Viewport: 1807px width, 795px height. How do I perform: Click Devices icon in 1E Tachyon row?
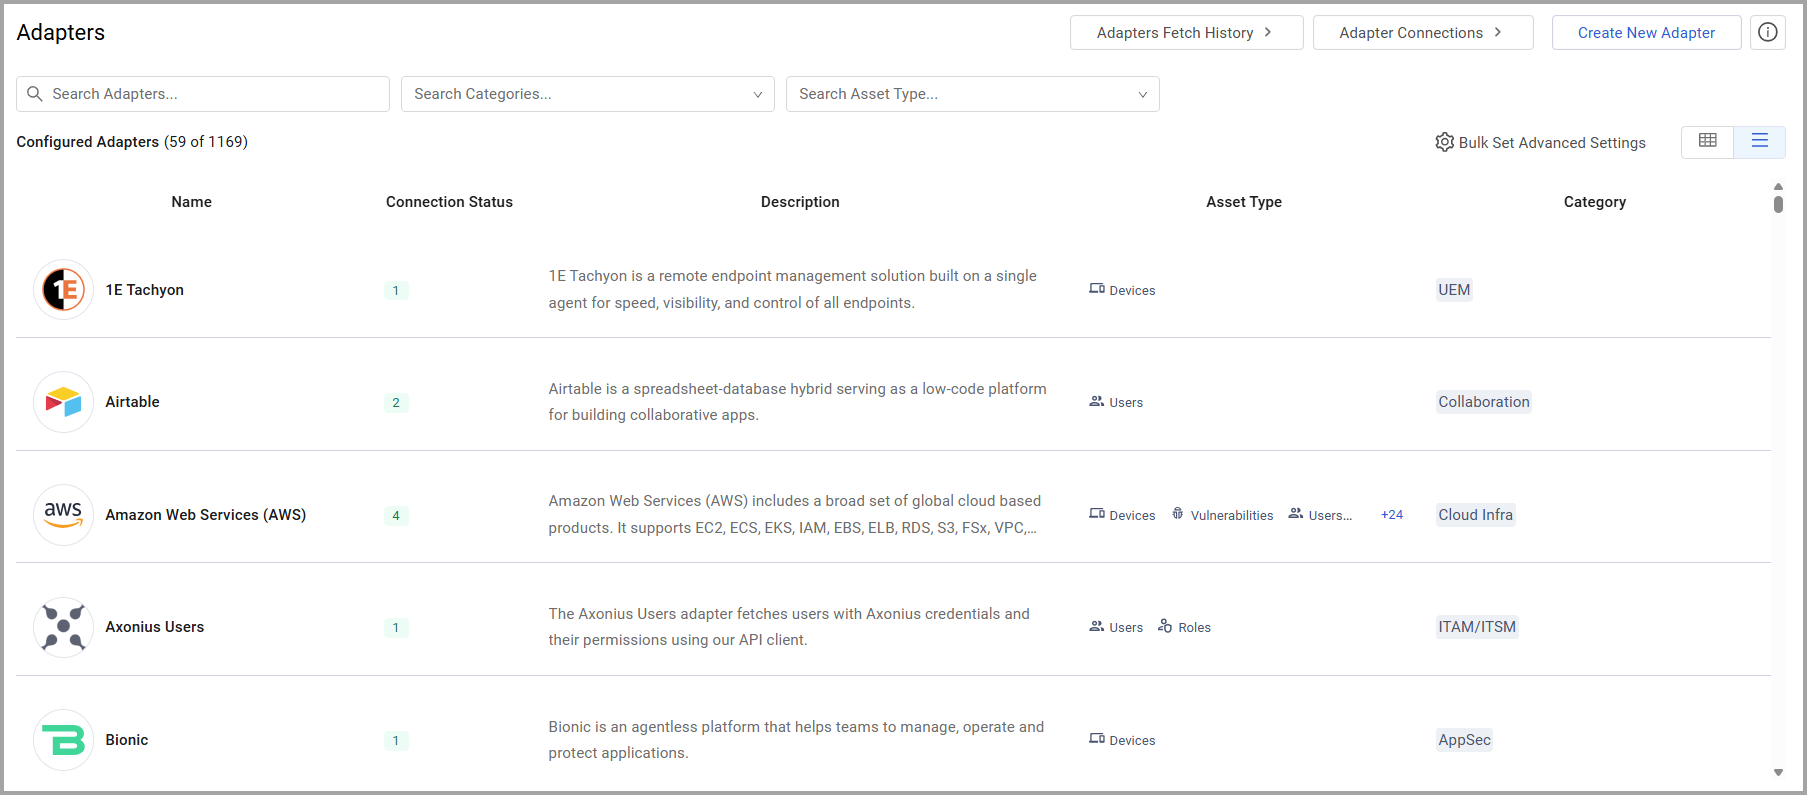(x=1097, y=289)
